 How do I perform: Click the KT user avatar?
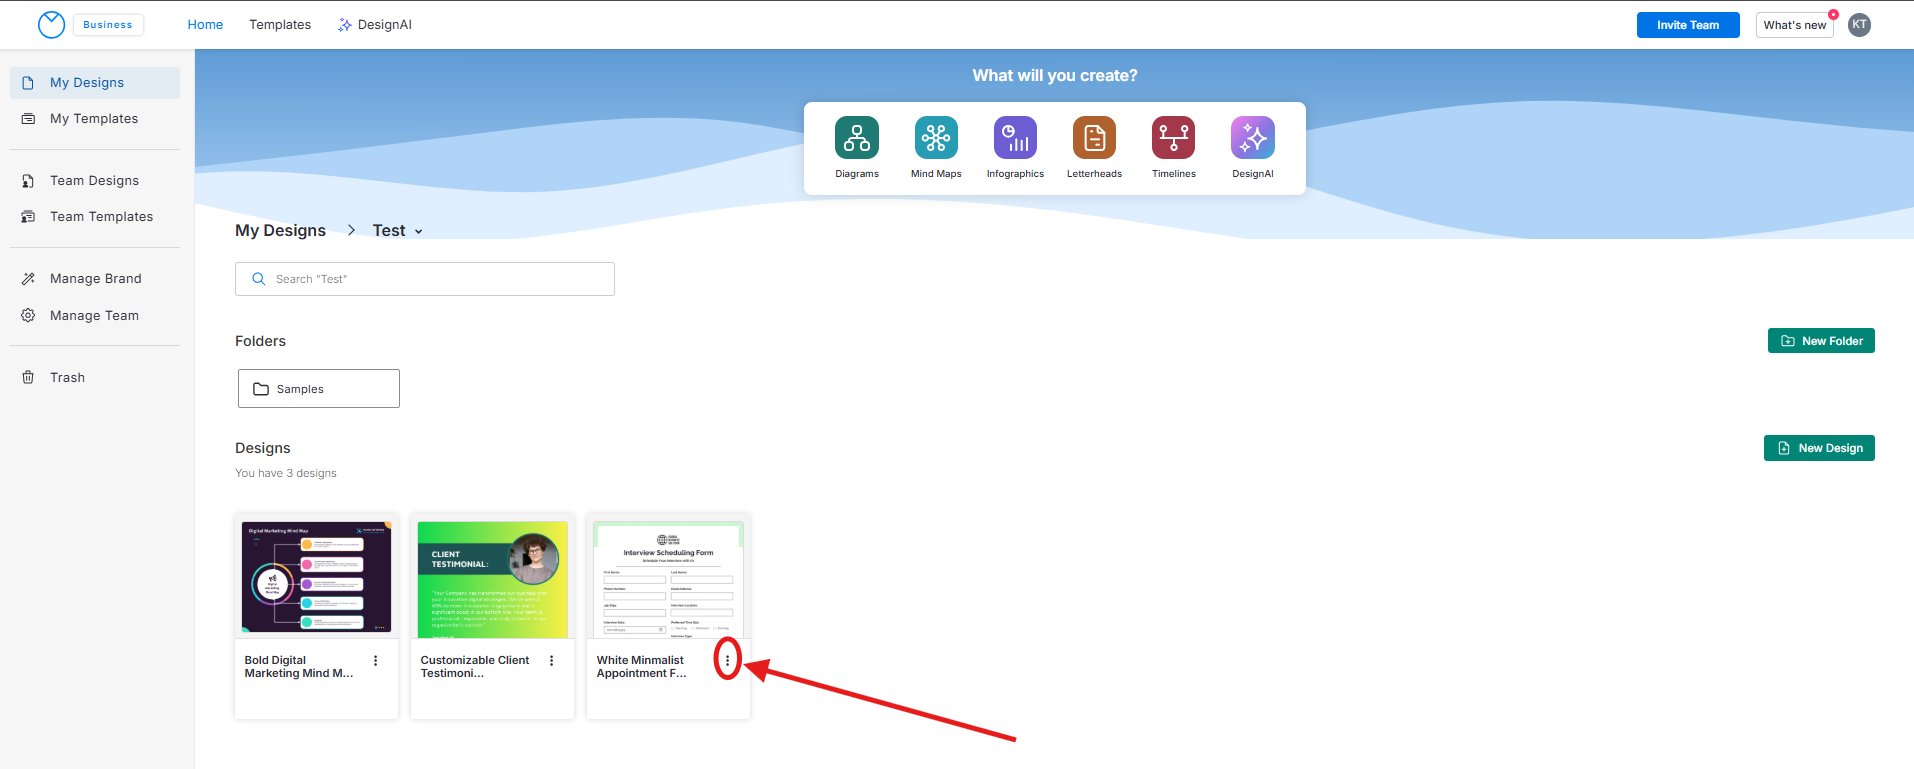(x=1859, y=25)
